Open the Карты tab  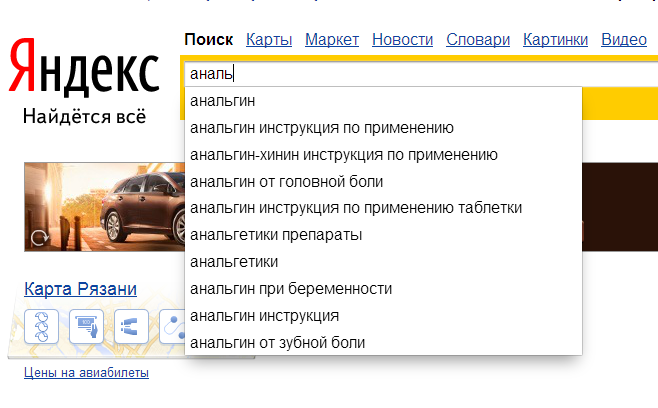[x=269, y=40]
